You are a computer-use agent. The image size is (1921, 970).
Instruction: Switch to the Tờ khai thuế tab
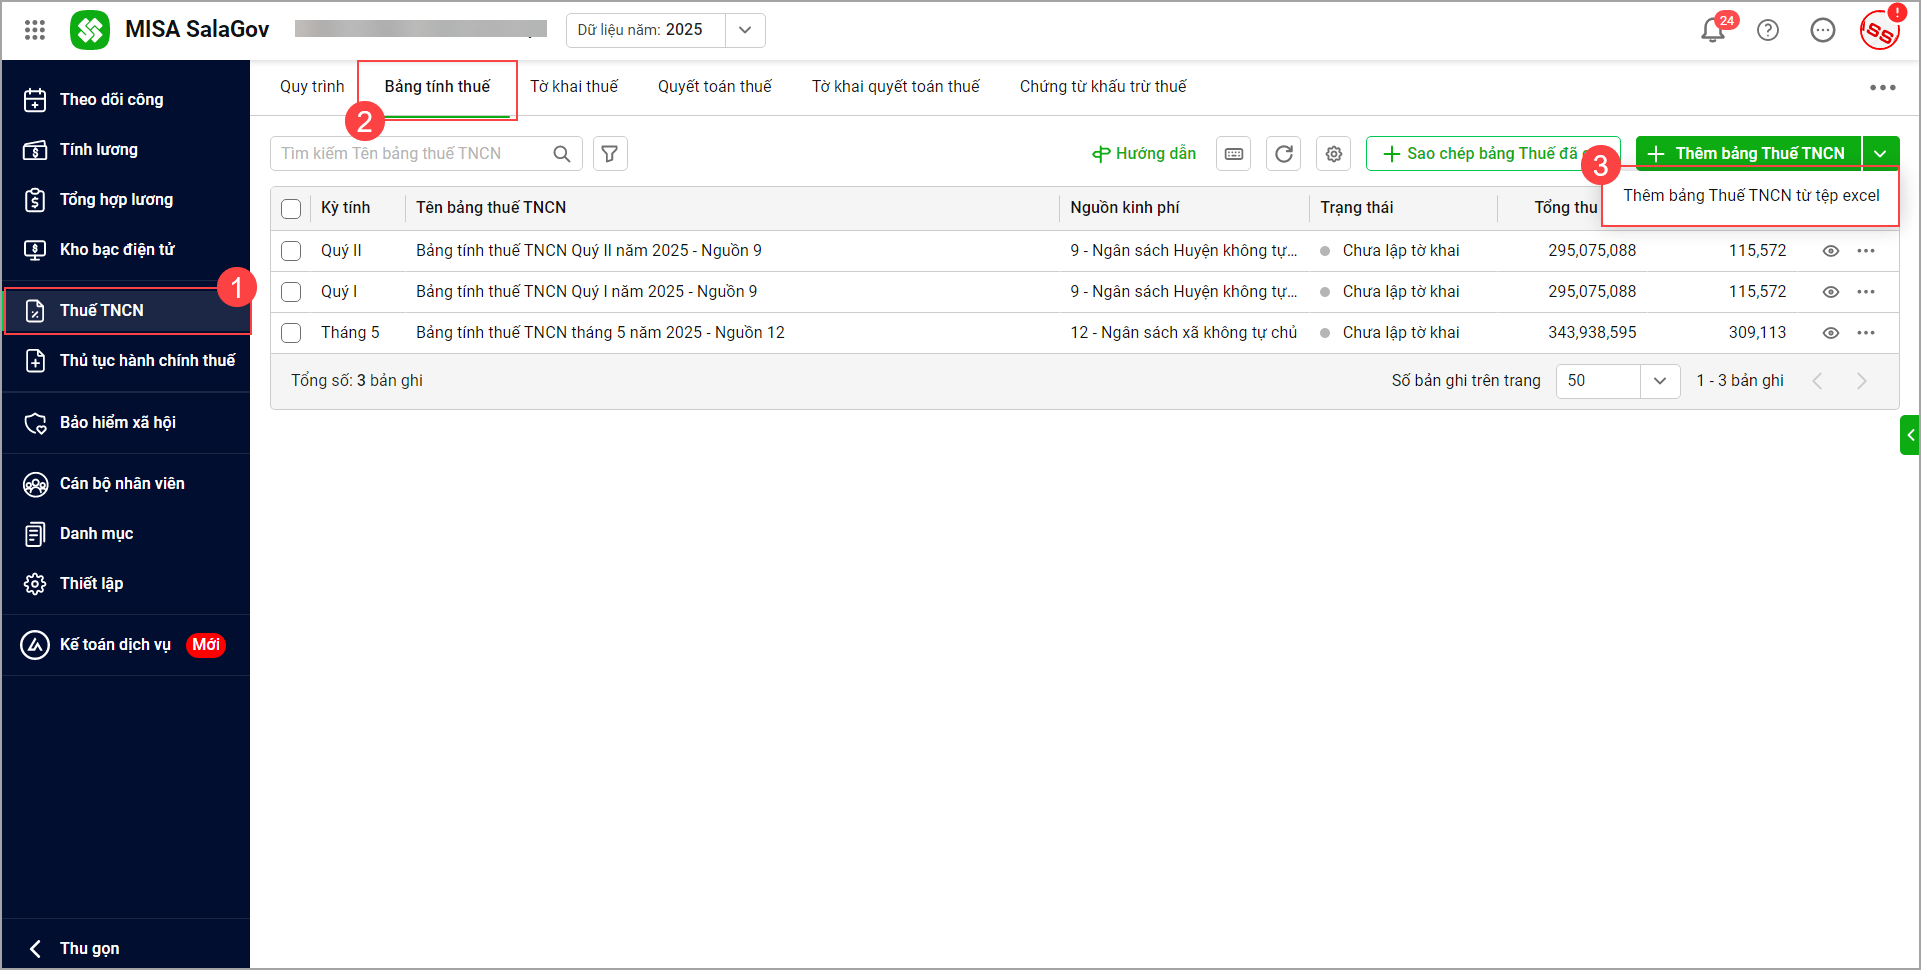pyautogui.click(x=574, y=87)
